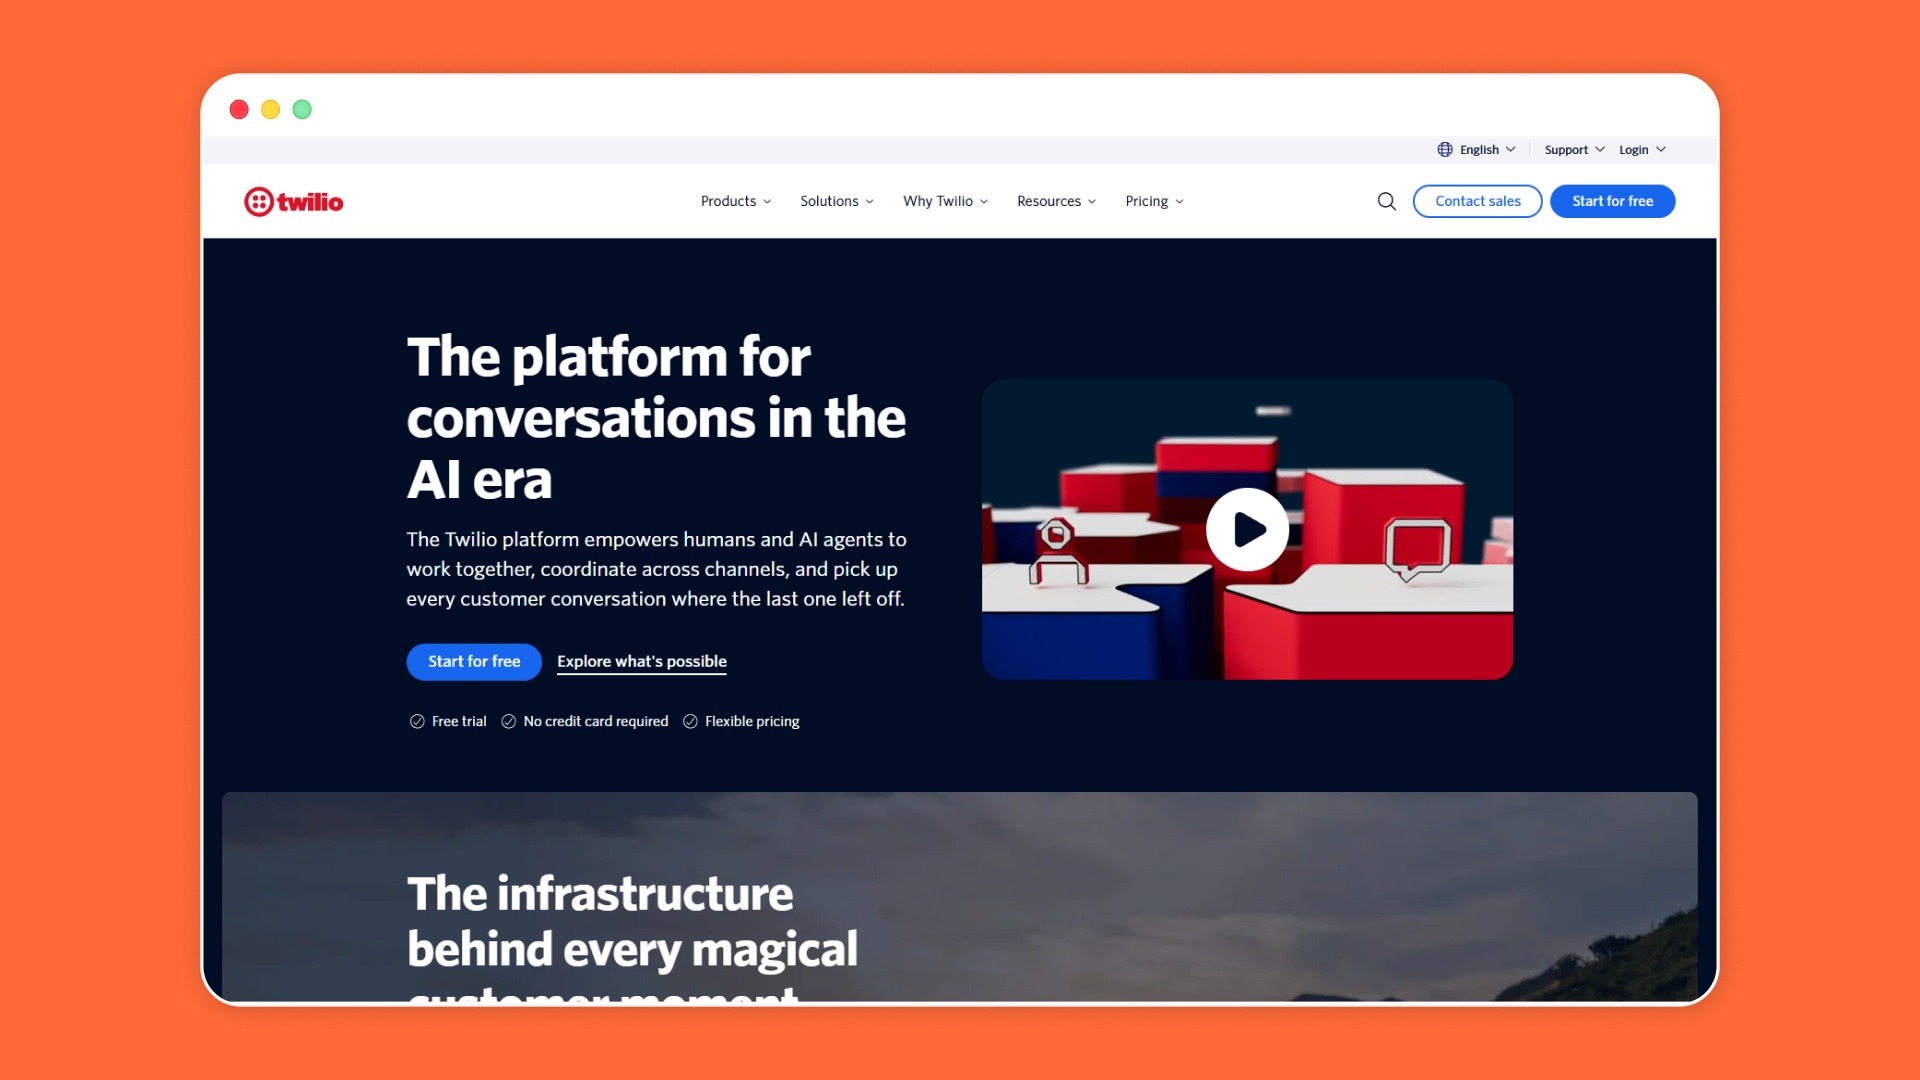Click the Free trial checkmark icon
Image resolution: width=1920 pixels, height=1080 pixels.
(417, 721)
